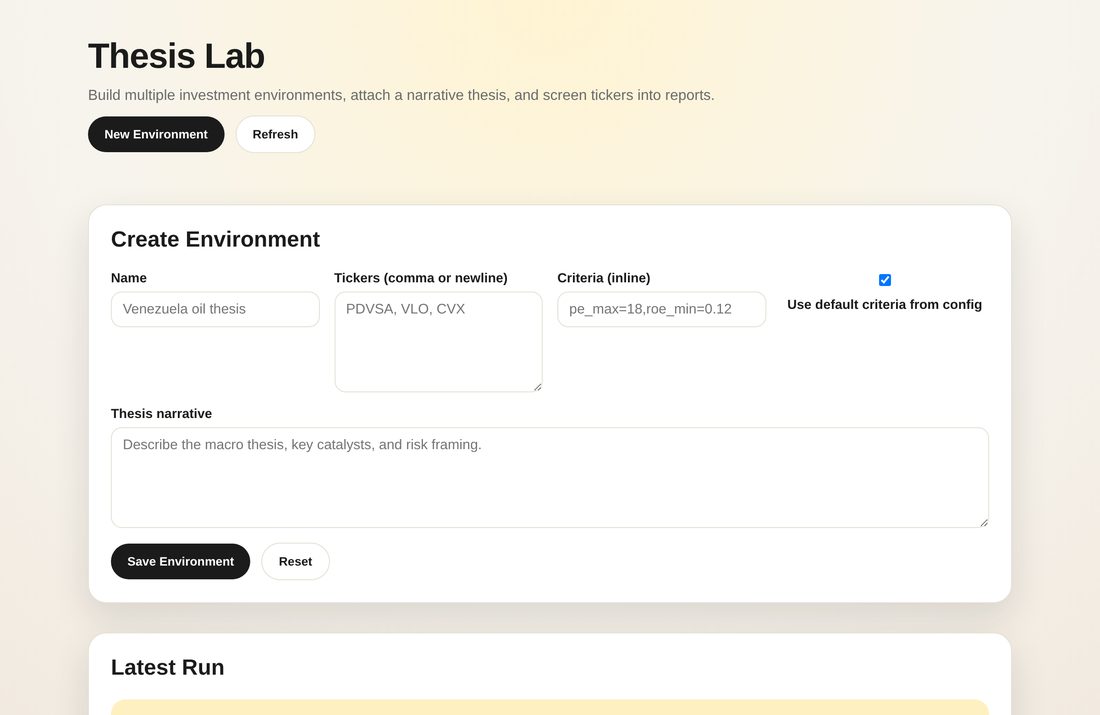Screen dimensions: 1100x715
Task: Click the Reset button
Action: pyautogui.click(x=295, y=561)
